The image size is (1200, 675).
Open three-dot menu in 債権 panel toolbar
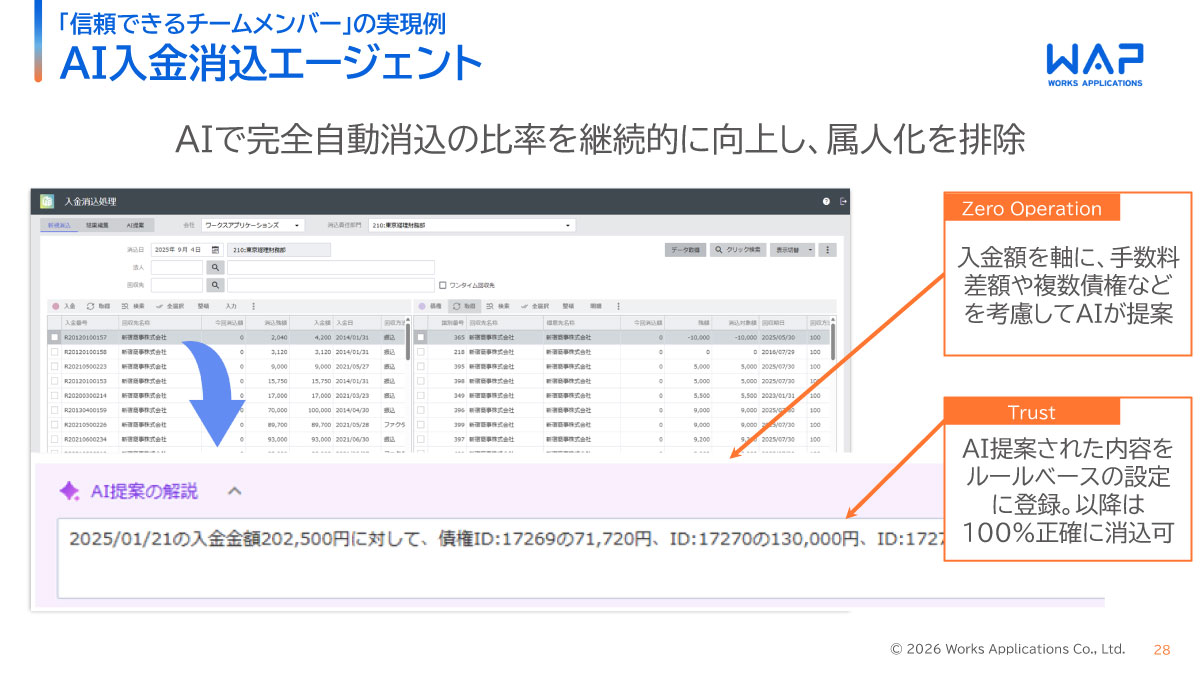[x=619, y=306]
